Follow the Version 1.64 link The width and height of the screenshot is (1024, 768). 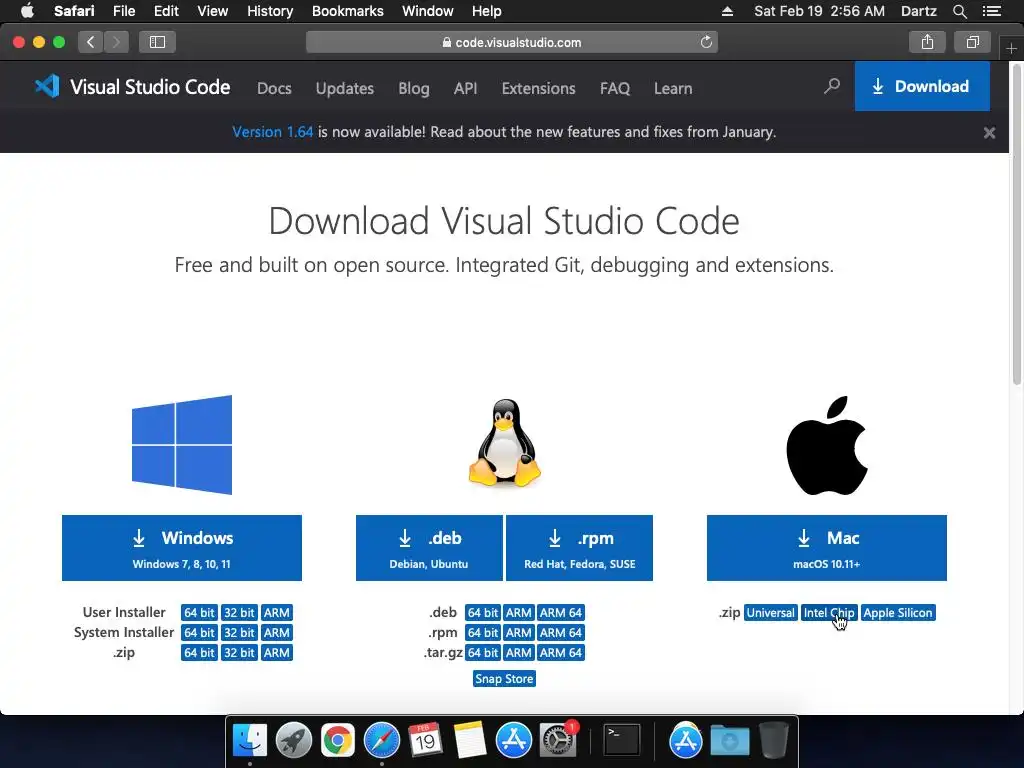click(x=272, y=132)
